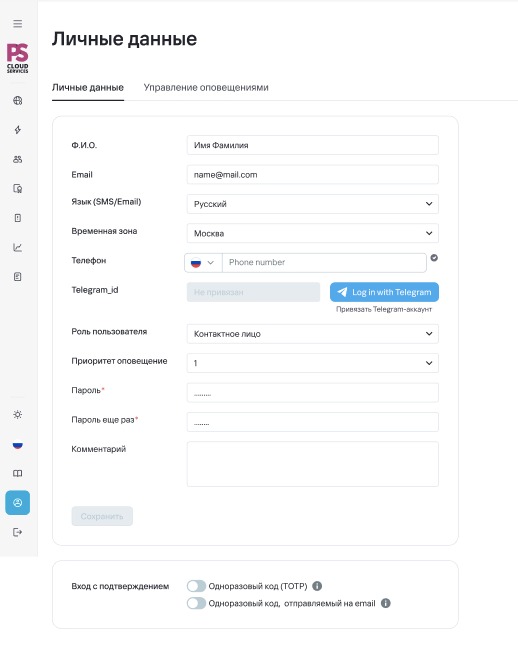This screenshot has width=518, height=647.
Task: Click the Log in with Telegram button
Action: pos(384,292)
